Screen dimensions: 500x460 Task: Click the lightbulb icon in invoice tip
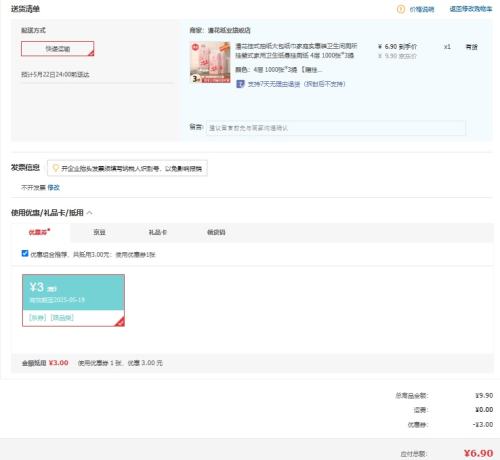[56, 168]
